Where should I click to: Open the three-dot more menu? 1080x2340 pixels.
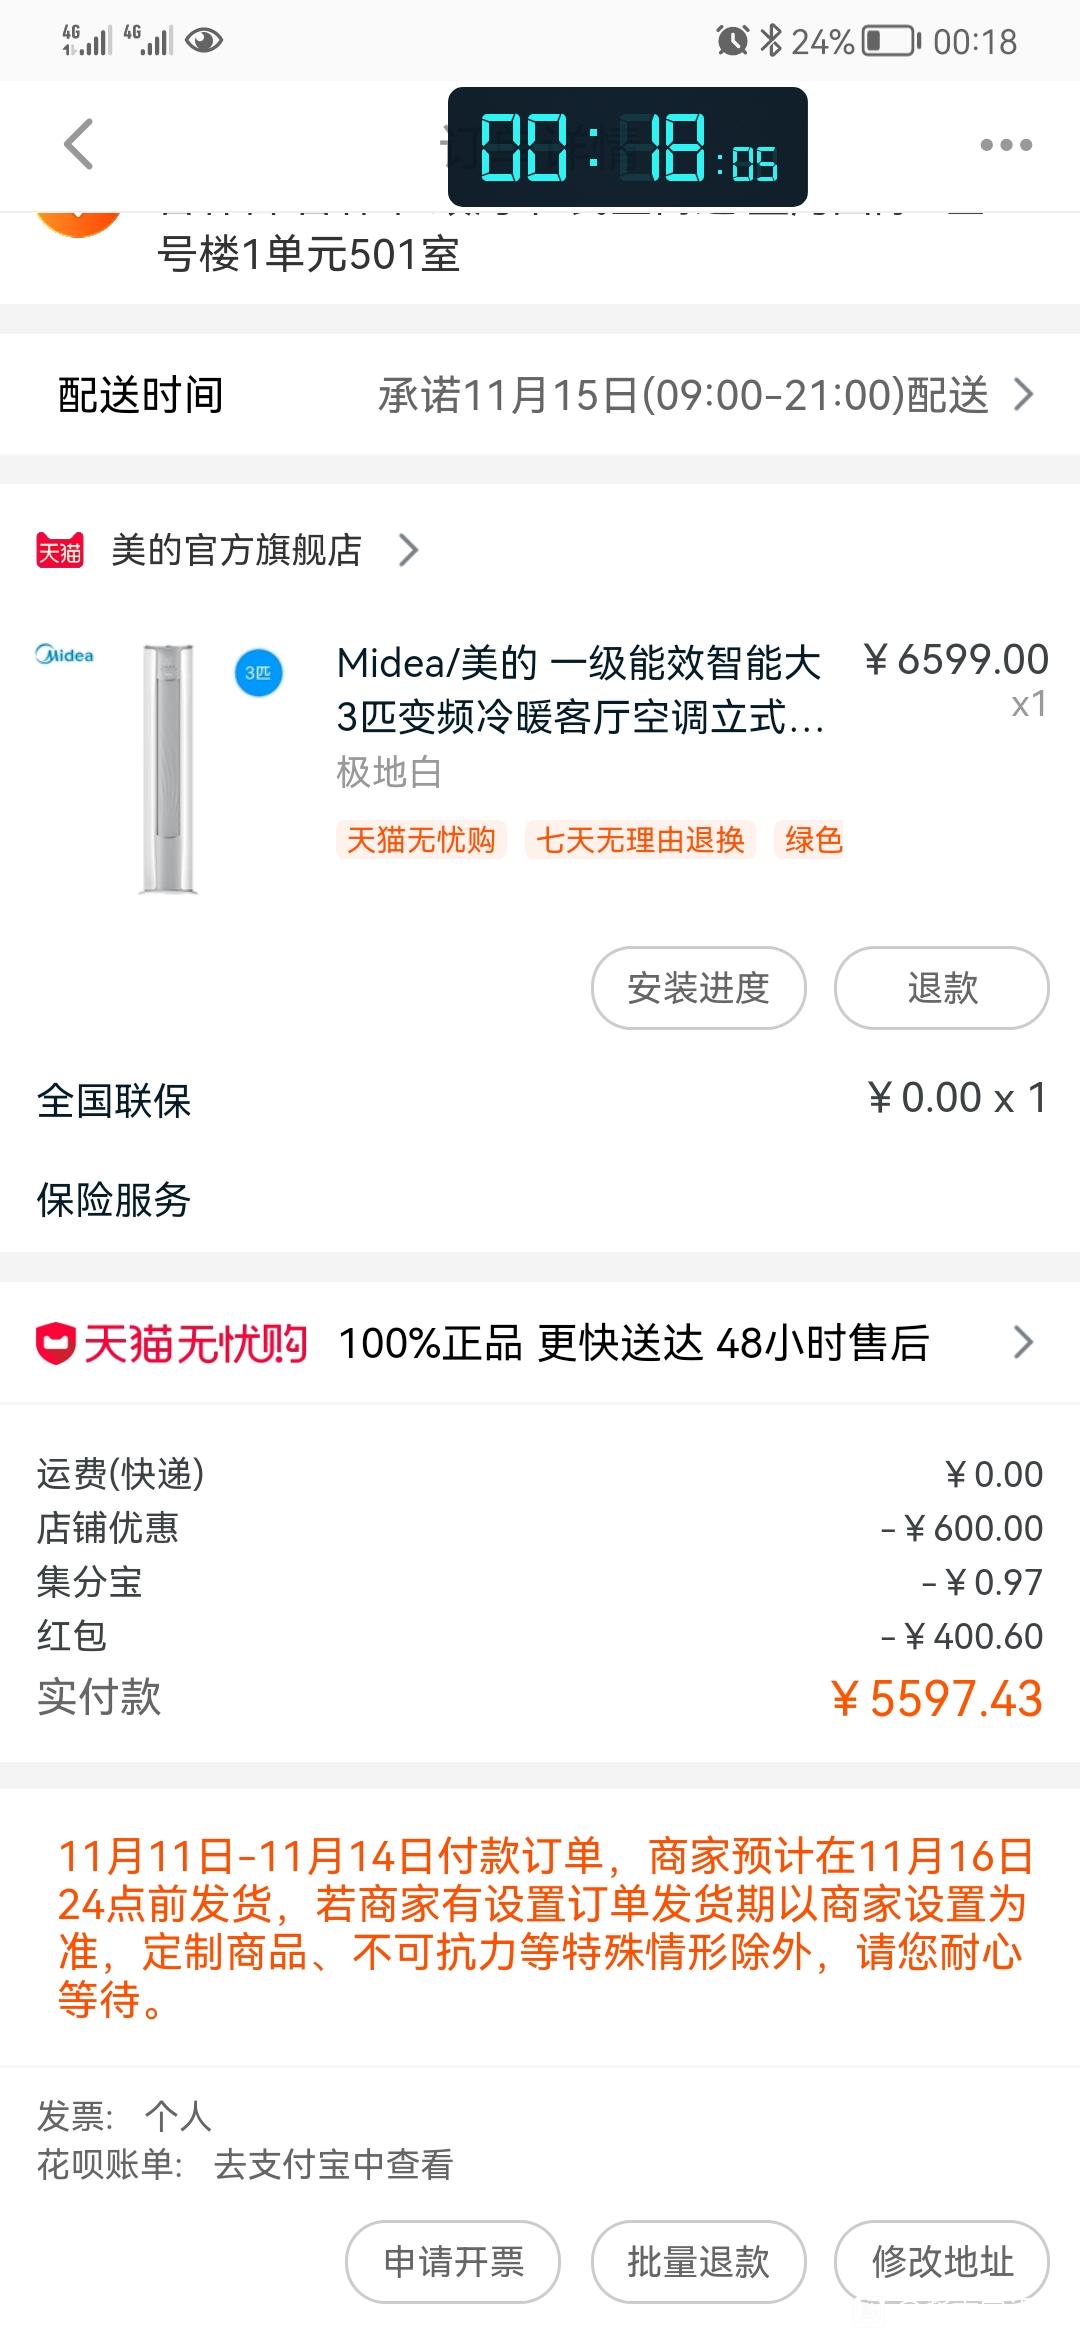click(x=1006, y=145)
